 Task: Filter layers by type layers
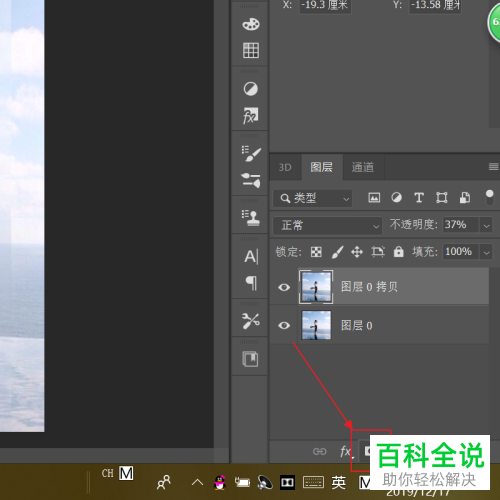[x=419, y=198]
